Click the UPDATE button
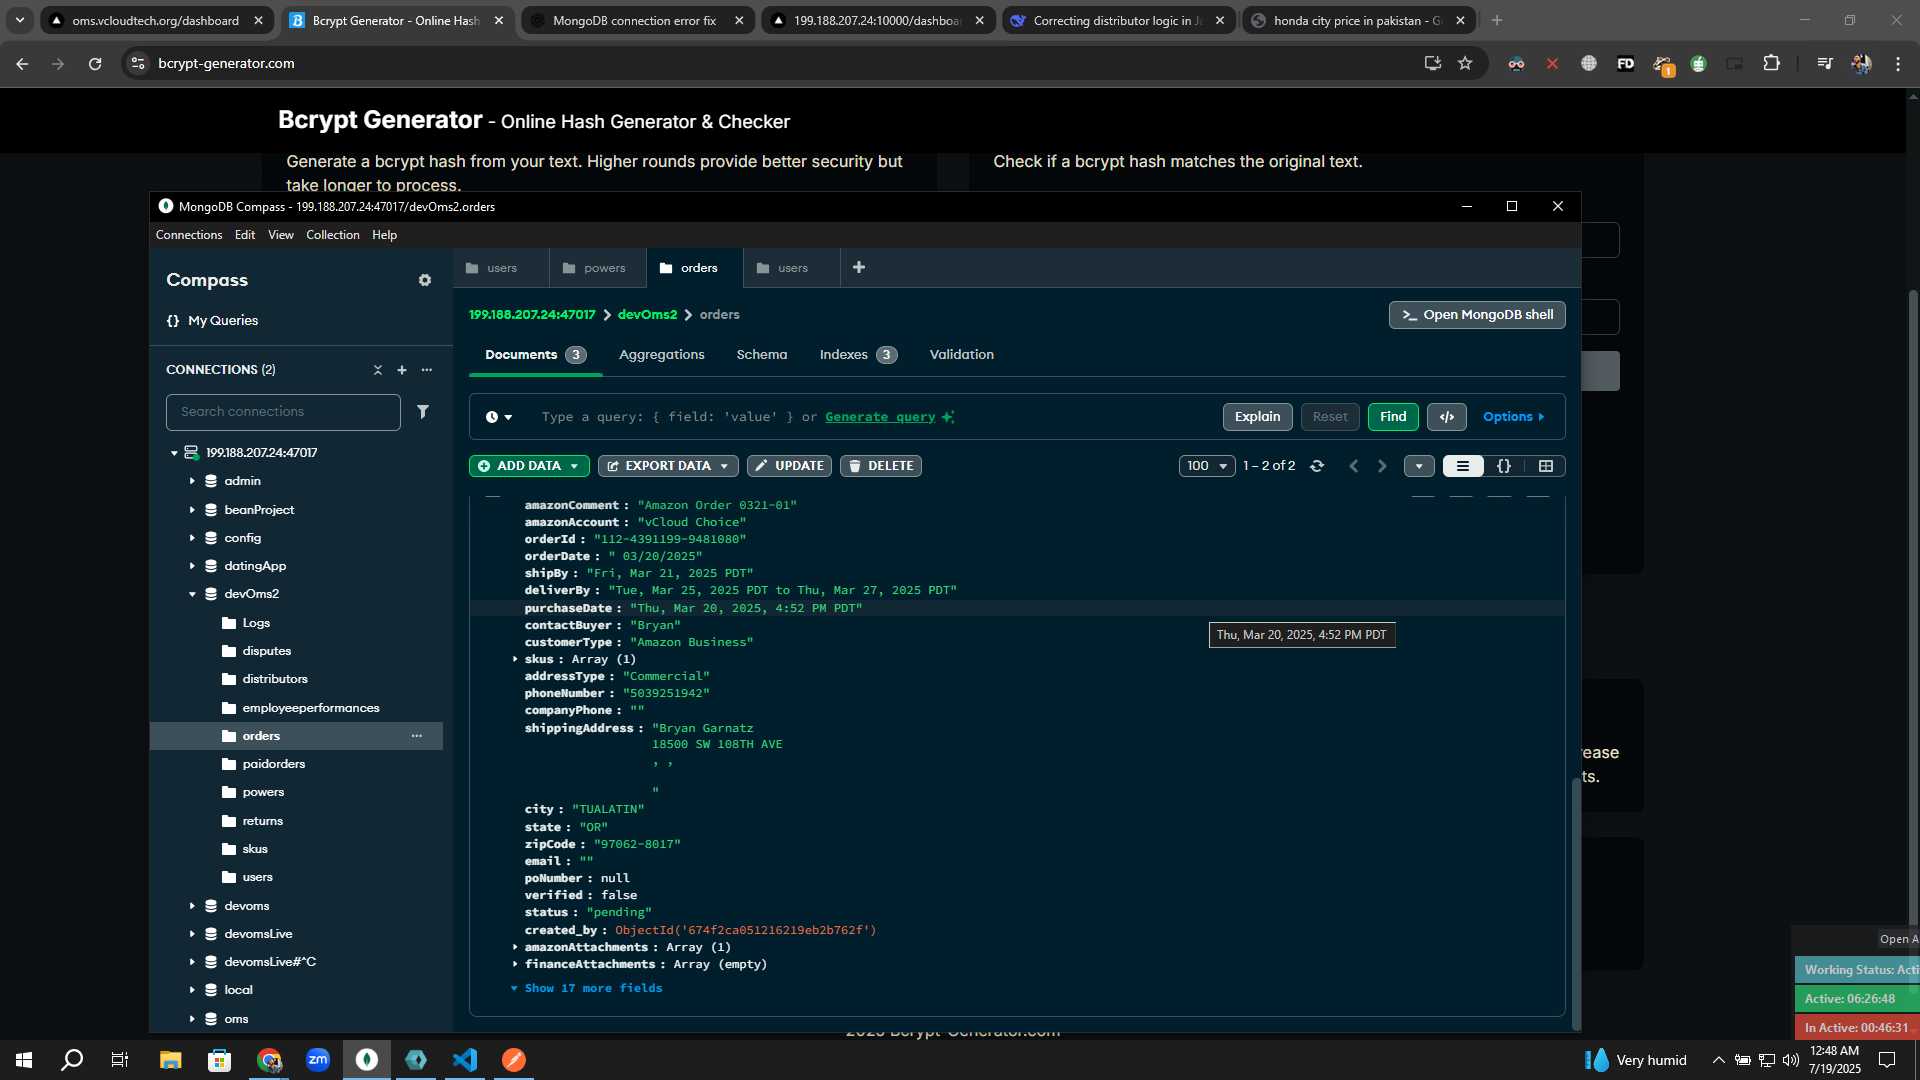The height and width of the screenshot is (1080, 1920). click(789, 466)
